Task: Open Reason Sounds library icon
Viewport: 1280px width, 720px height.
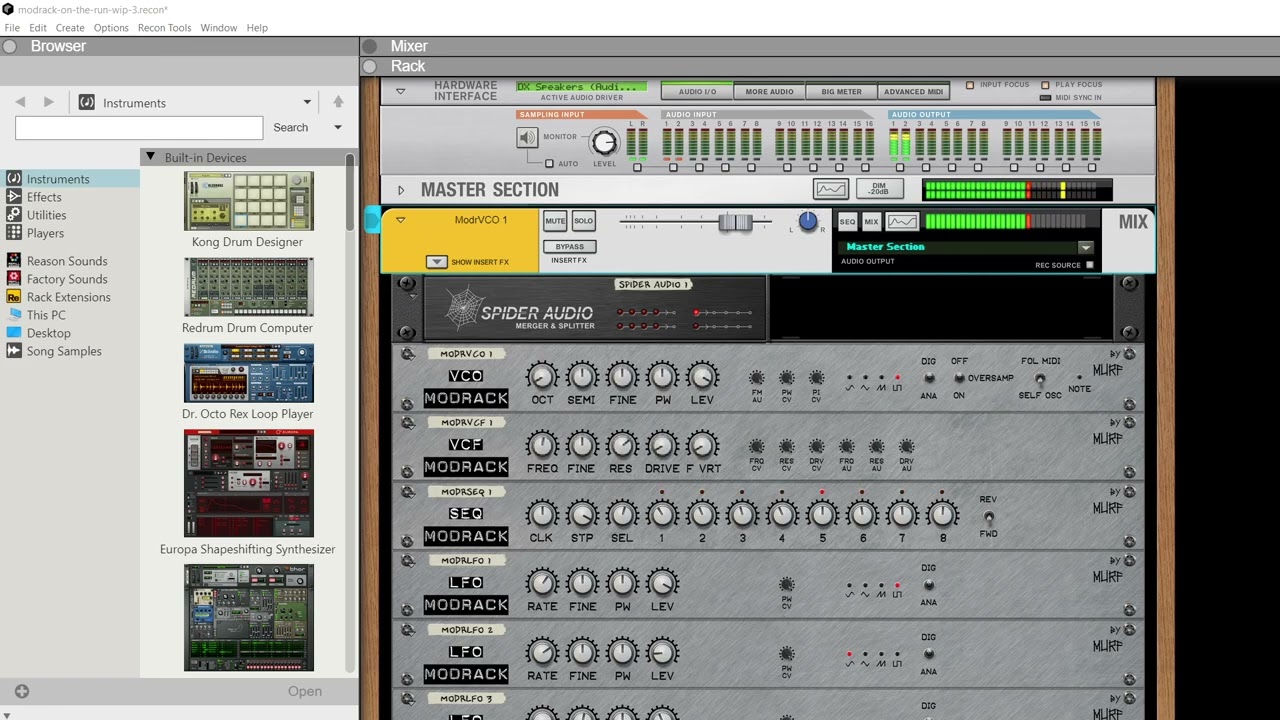Action: (x=14, y=261)
